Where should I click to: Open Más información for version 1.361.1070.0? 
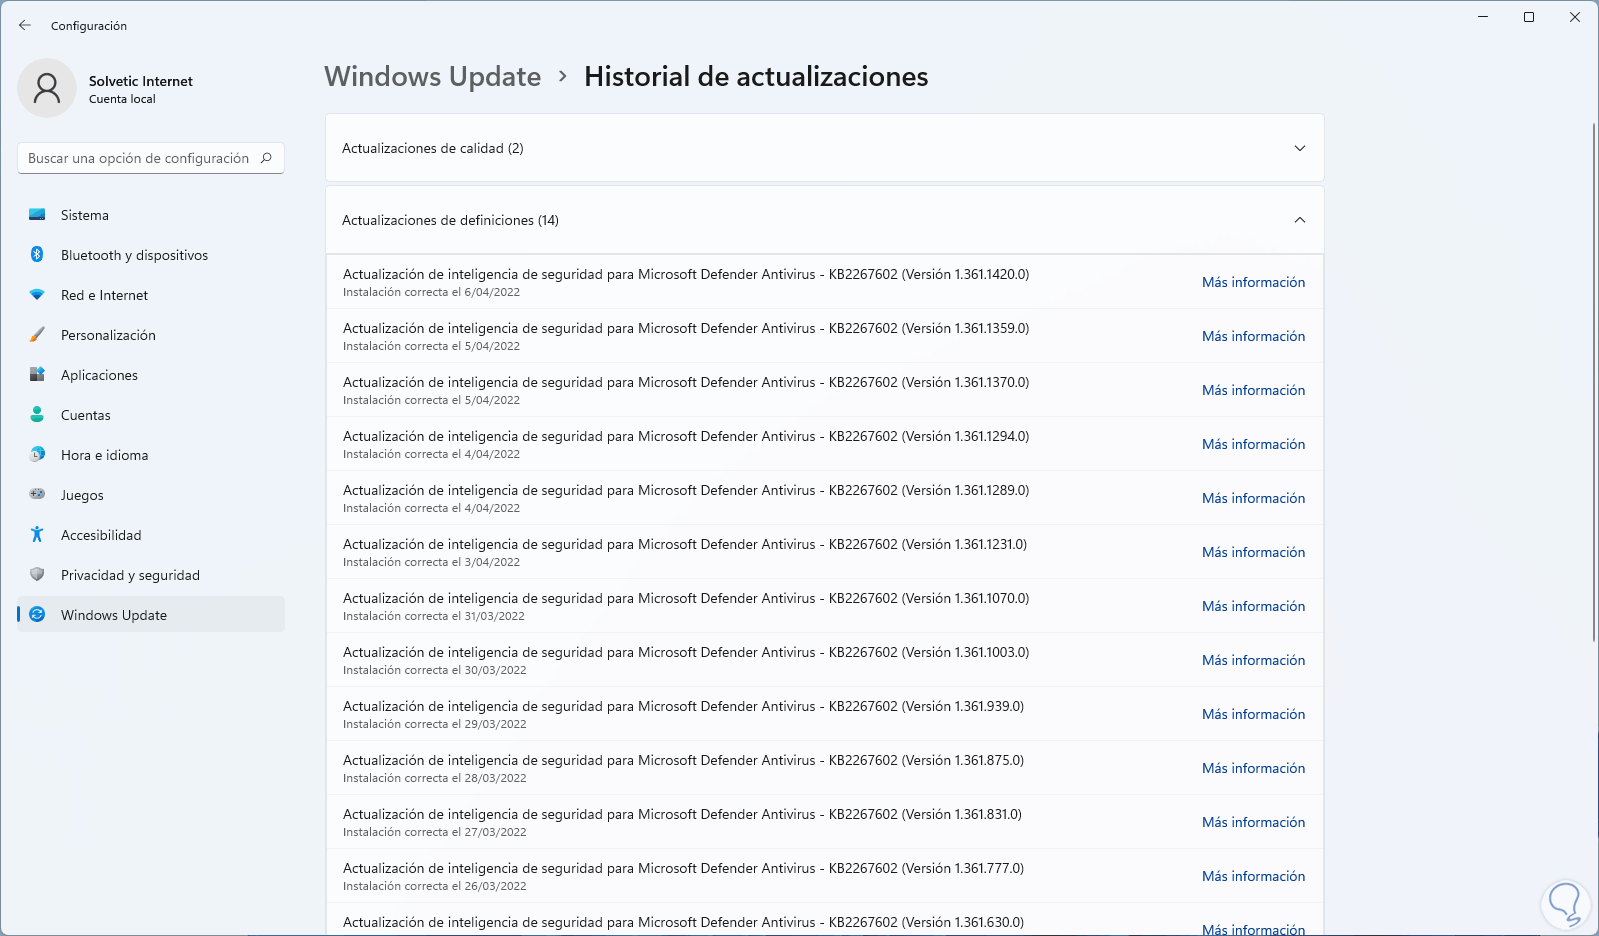1253,607
